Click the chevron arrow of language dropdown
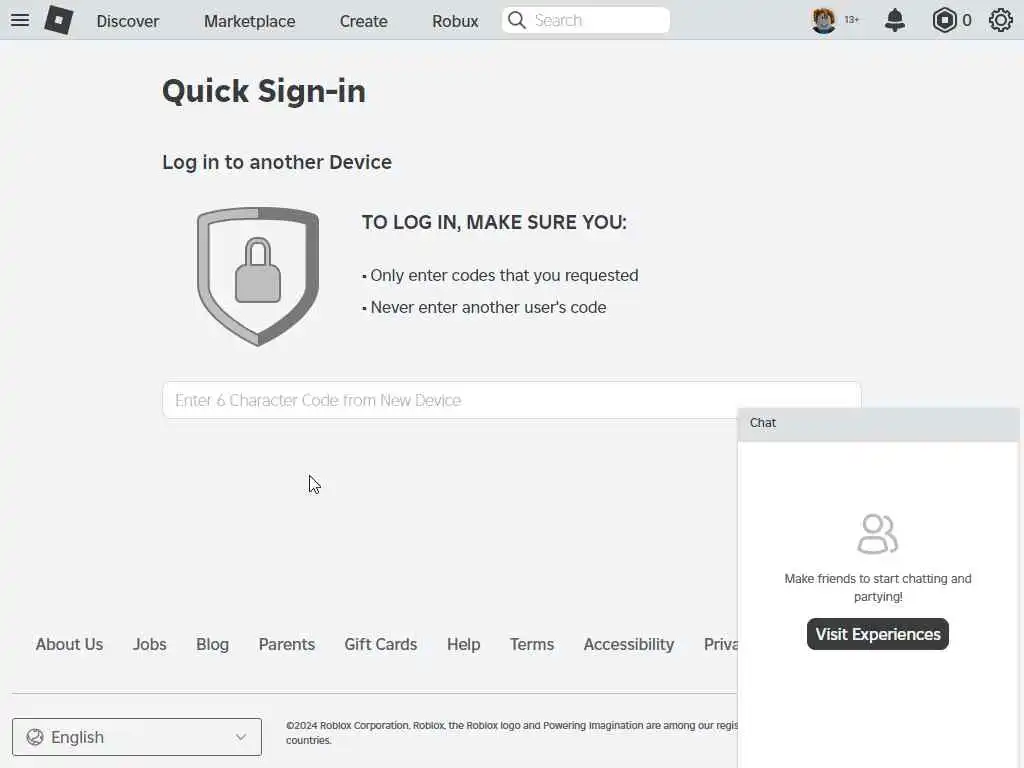The height and width of the screenshot is (768, 1024). click(241, 737)
